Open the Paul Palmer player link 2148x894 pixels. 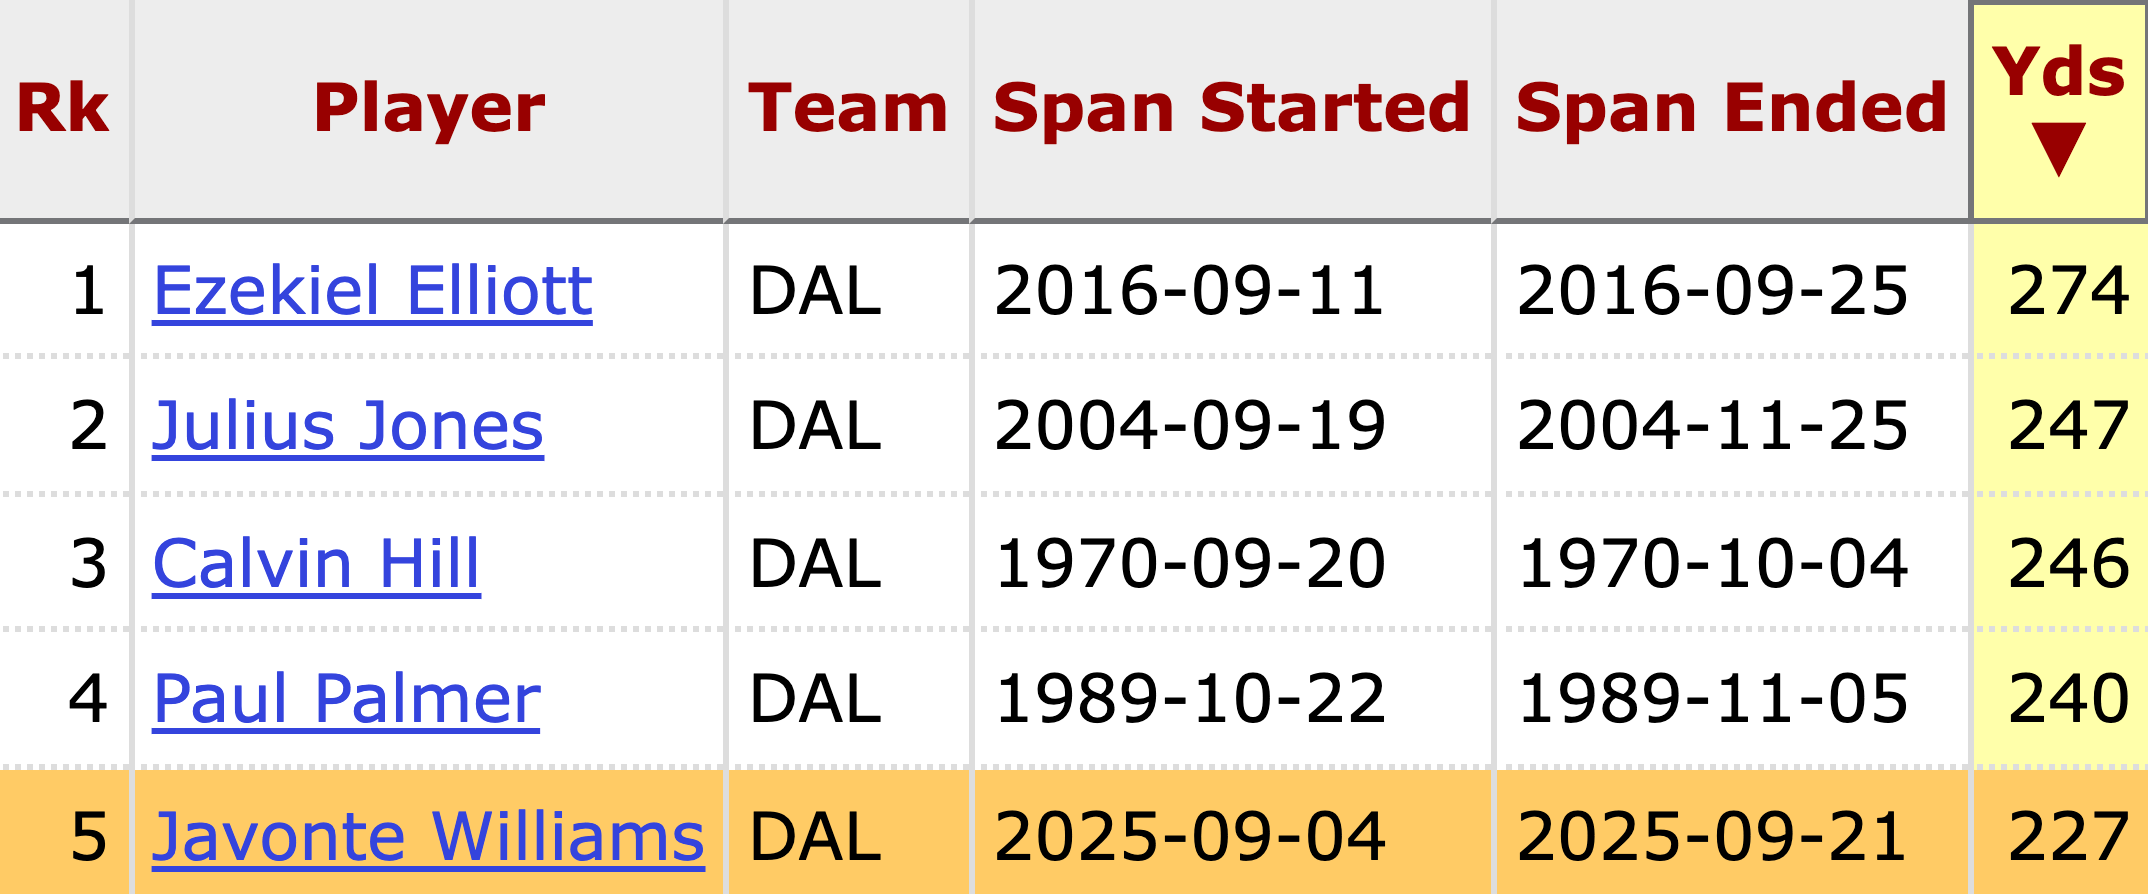click(346, 698)
